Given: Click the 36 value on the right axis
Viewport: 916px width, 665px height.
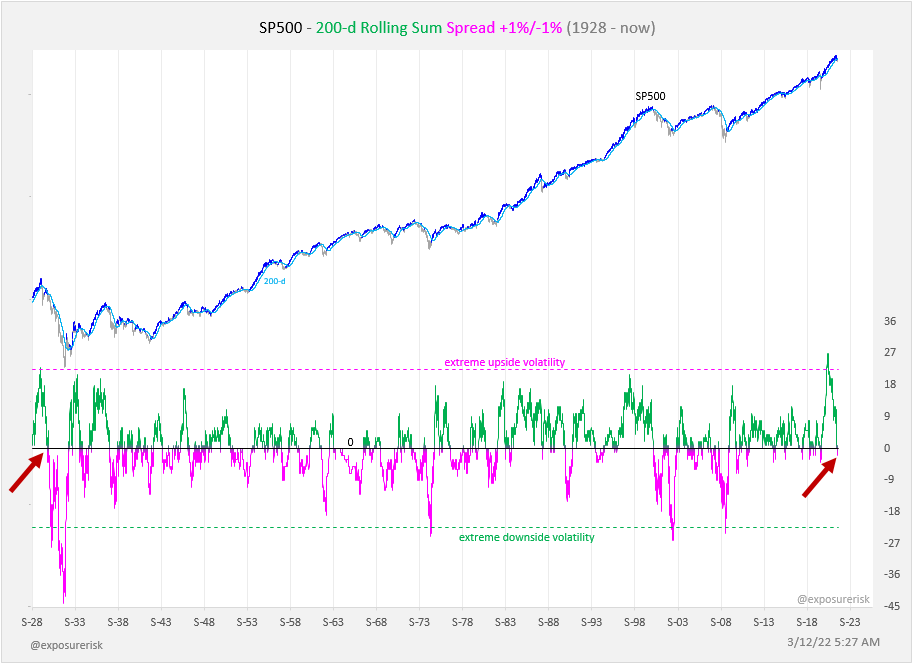Looking at the screenshot, I should (x=890, y=321).
